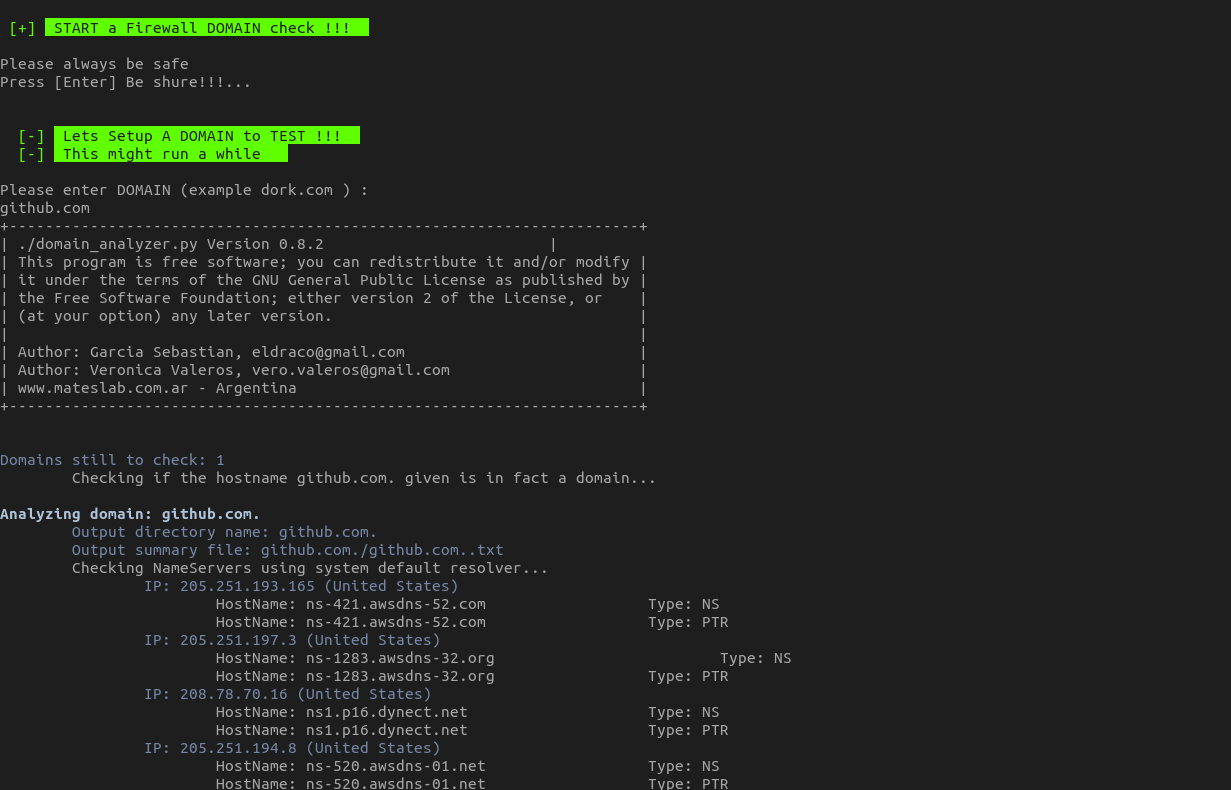This screenshot has height=790, width=1231.
Task: Click 'IP: 208.78.70.16 (United States)' line
Action: [288, 694]
